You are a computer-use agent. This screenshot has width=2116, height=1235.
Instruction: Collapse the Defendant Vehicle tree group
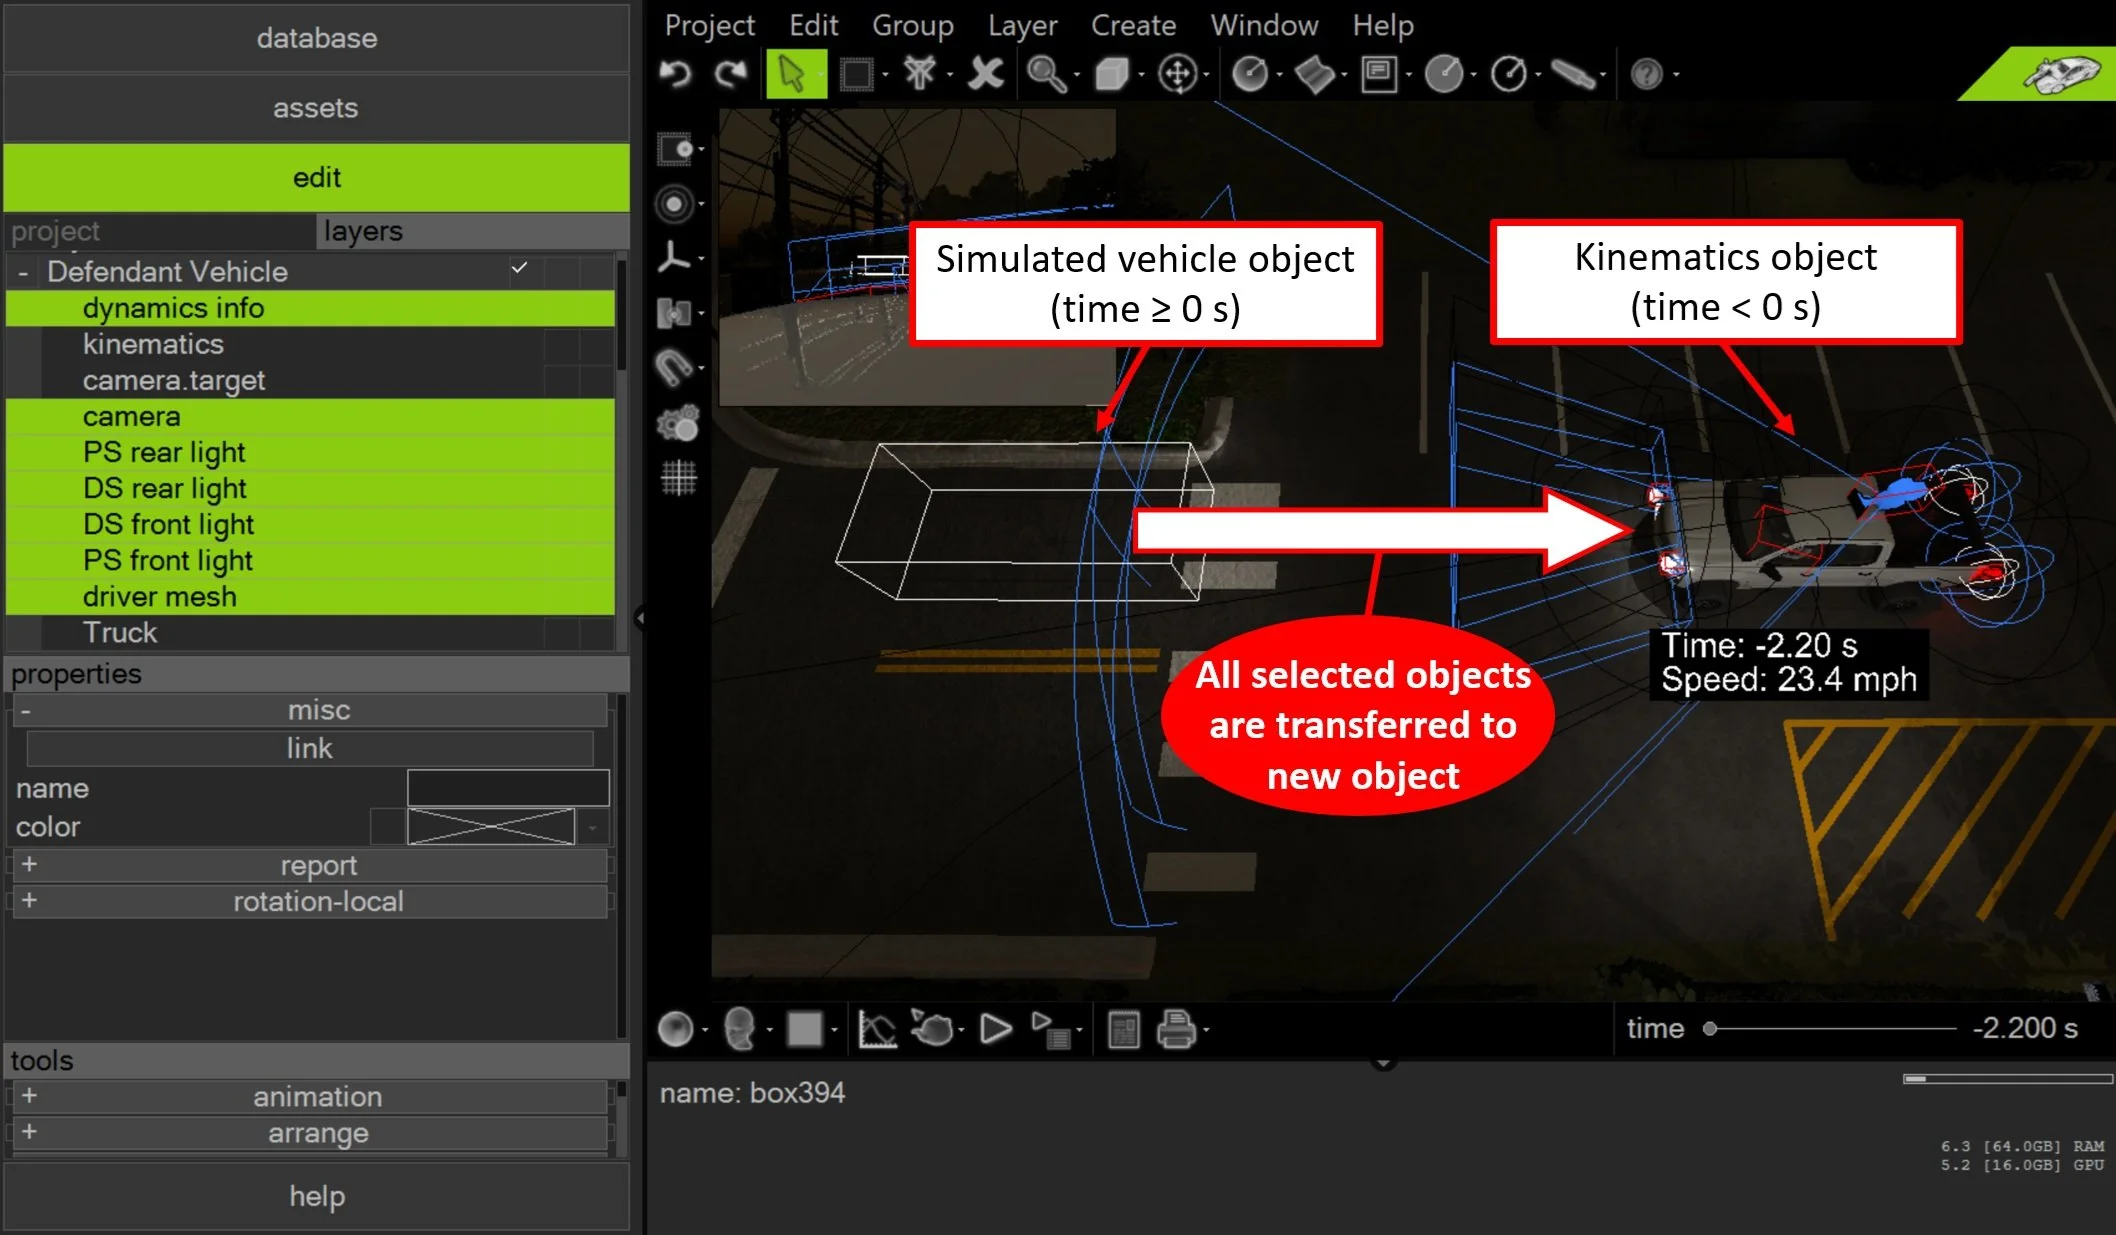23,272
